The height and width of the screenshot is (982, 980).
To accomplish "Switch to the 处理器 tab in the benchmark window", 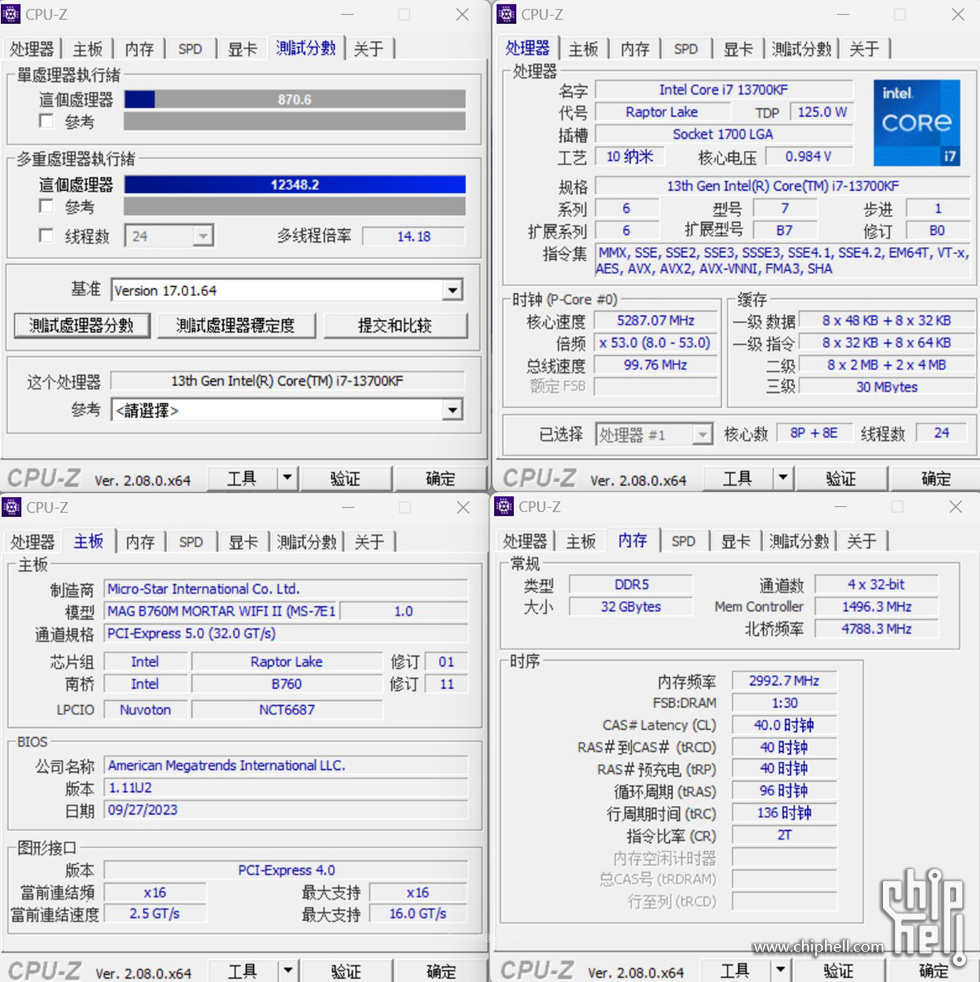I will 32,49.
